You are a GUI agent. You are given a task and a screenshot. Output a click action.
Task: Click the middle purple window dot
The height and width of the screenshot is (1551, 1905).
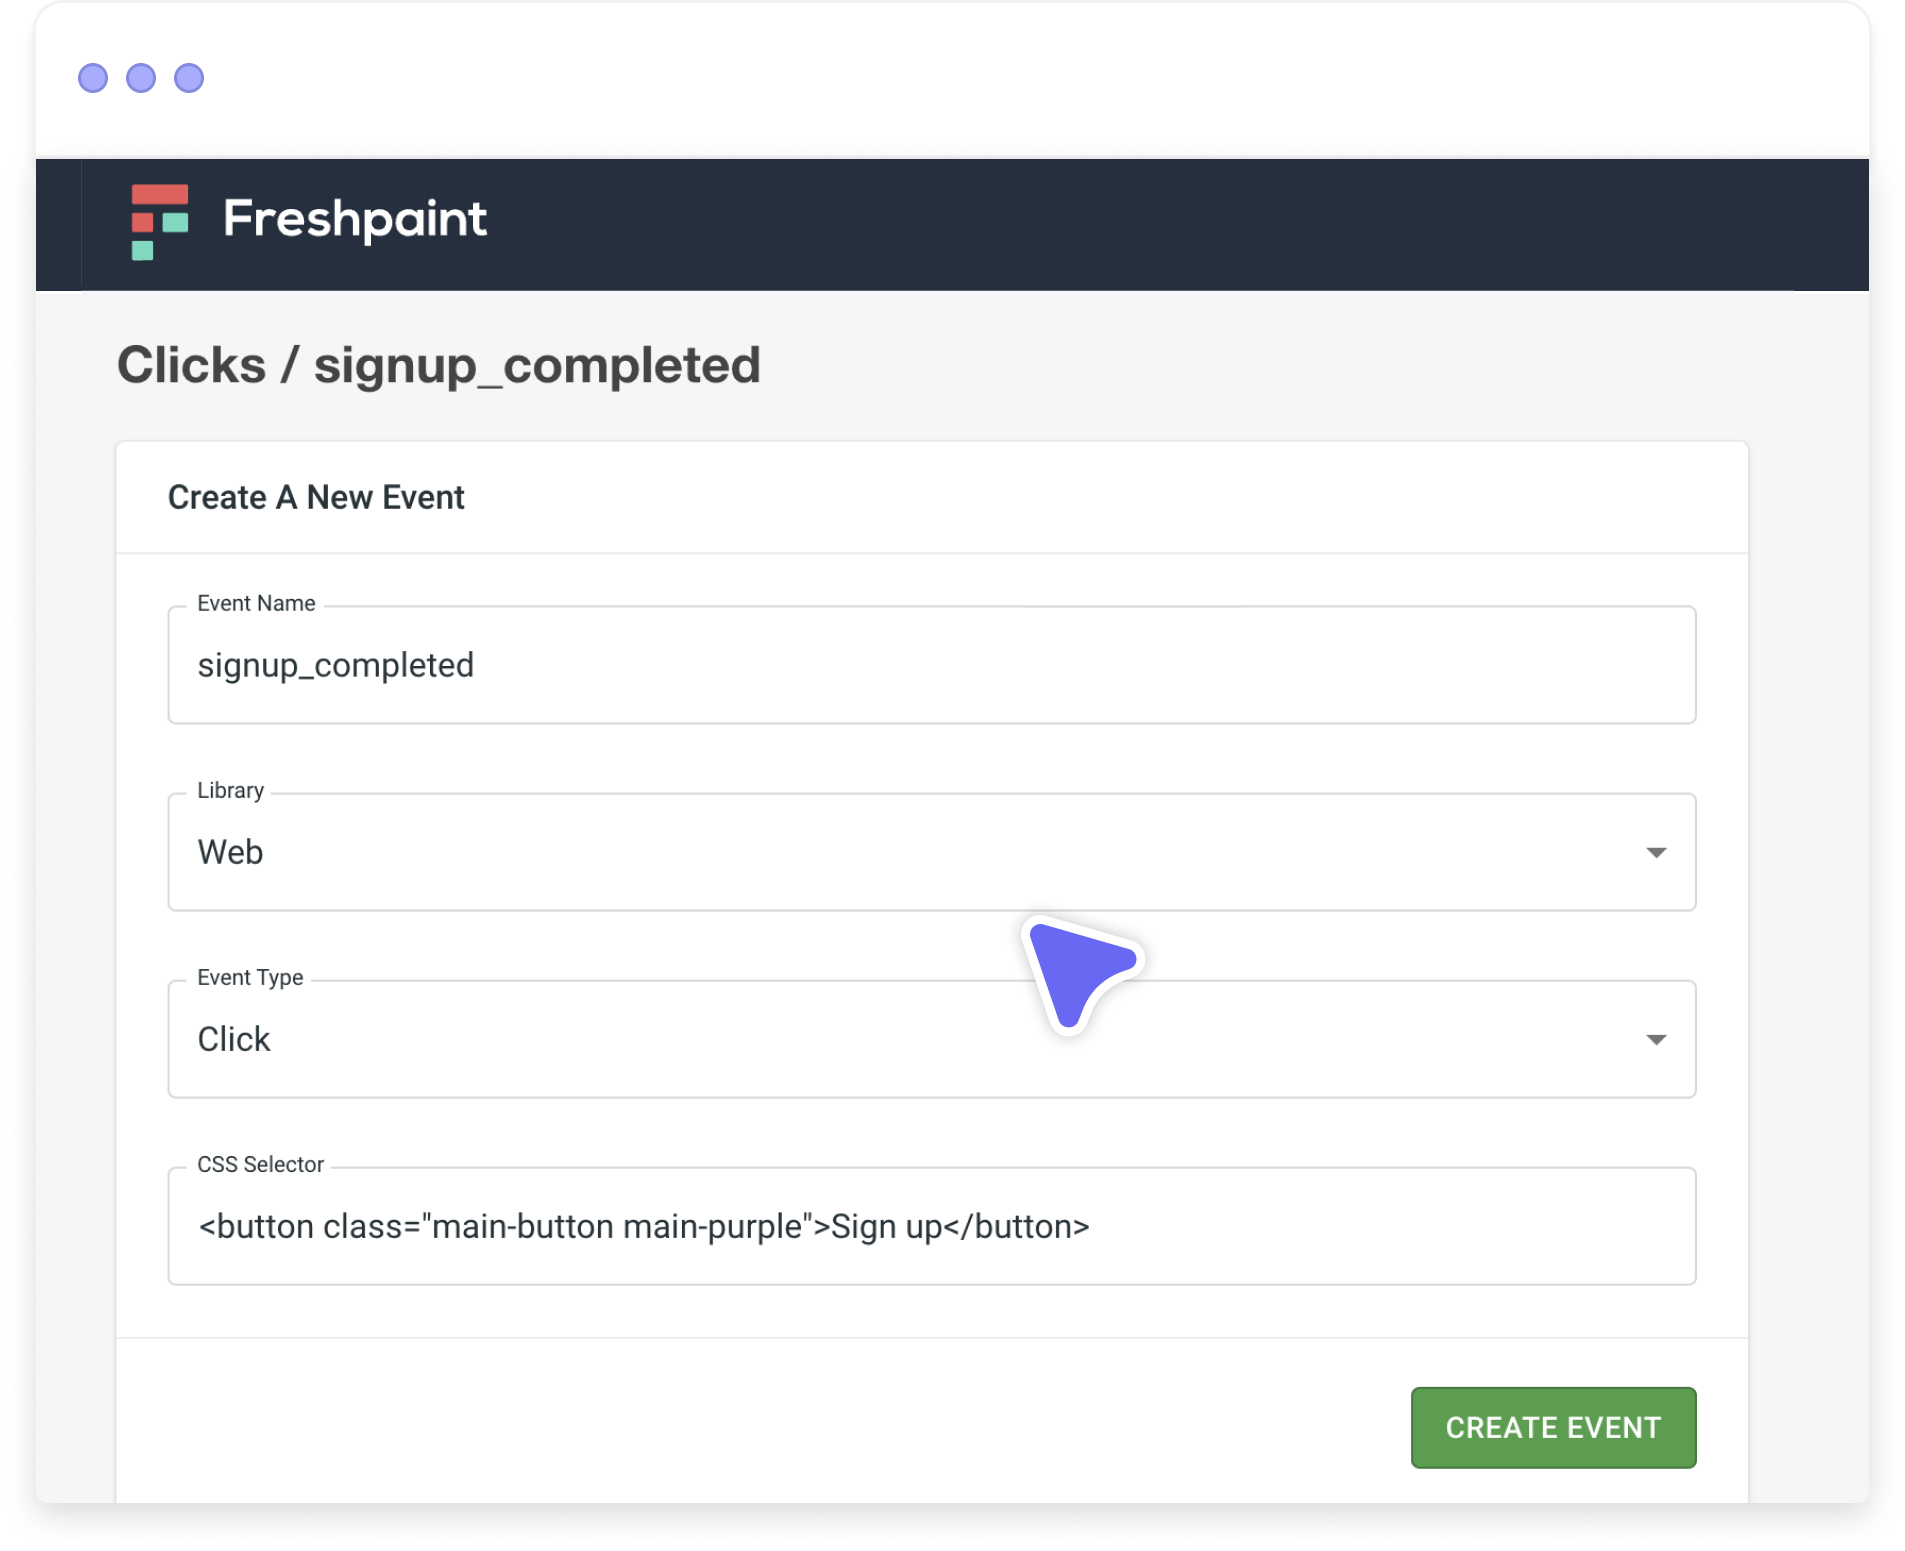(x=141, y=78)
